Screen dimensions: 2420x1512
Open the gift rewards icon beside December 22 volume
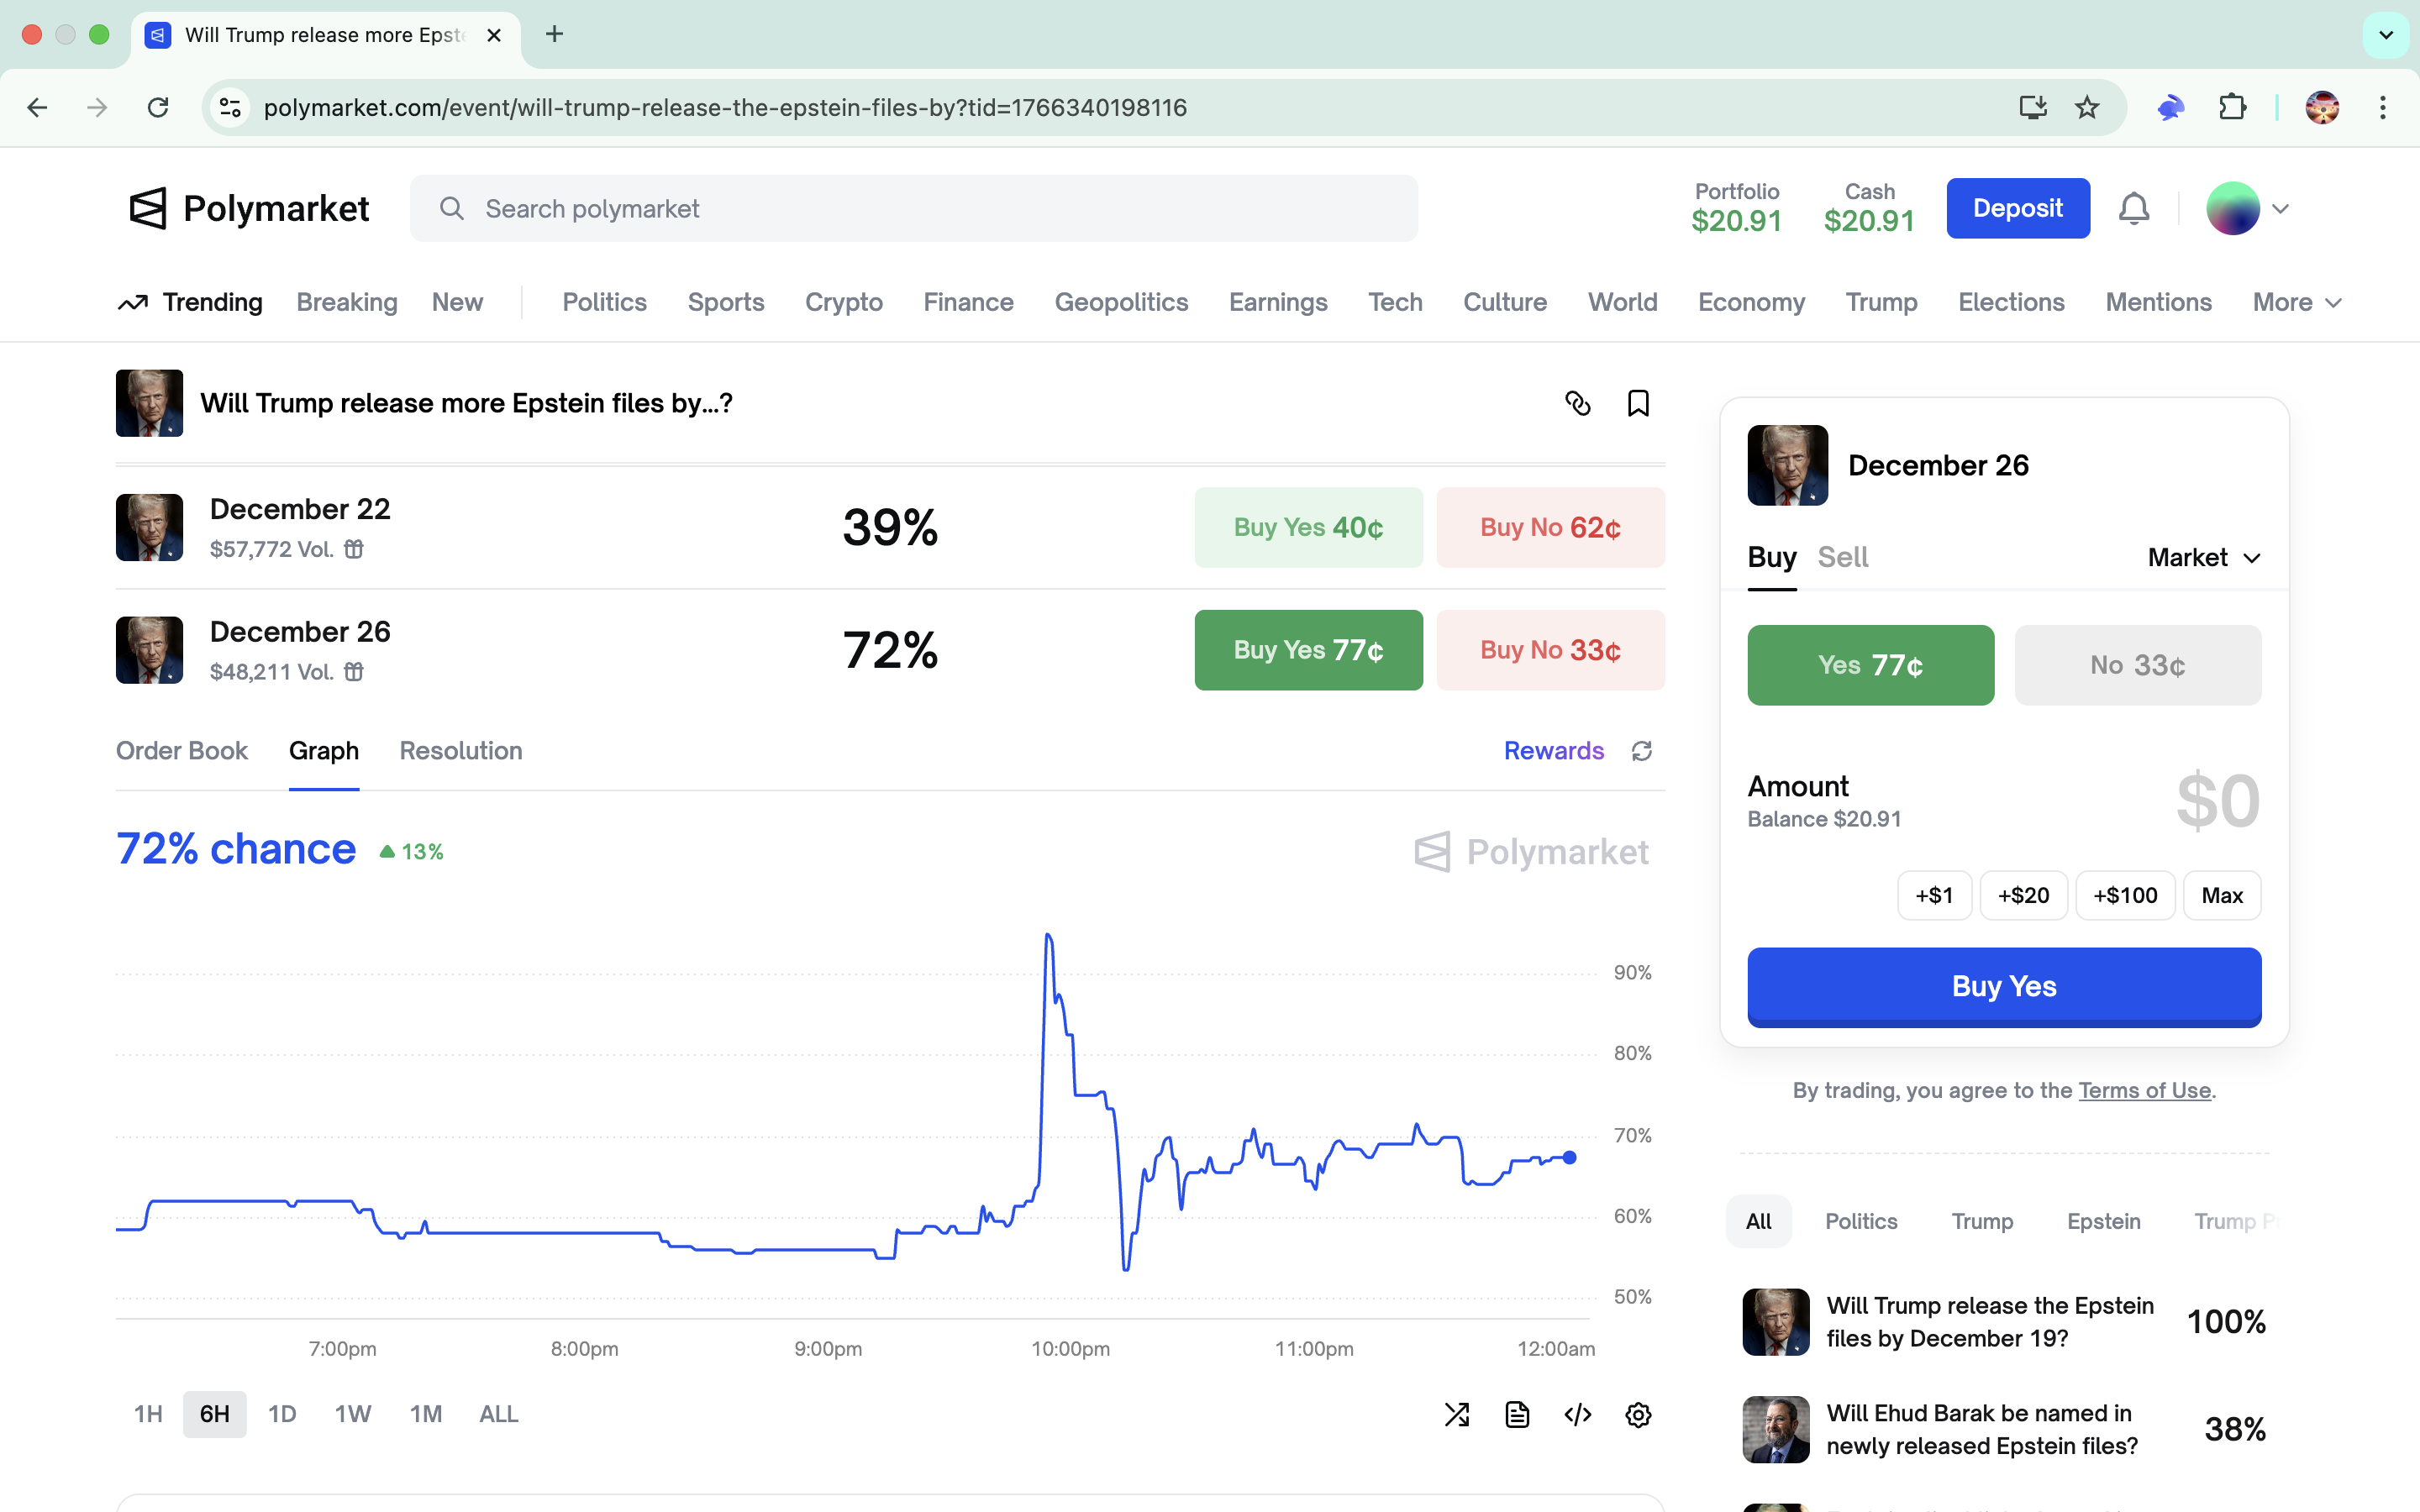click(355, 549)
